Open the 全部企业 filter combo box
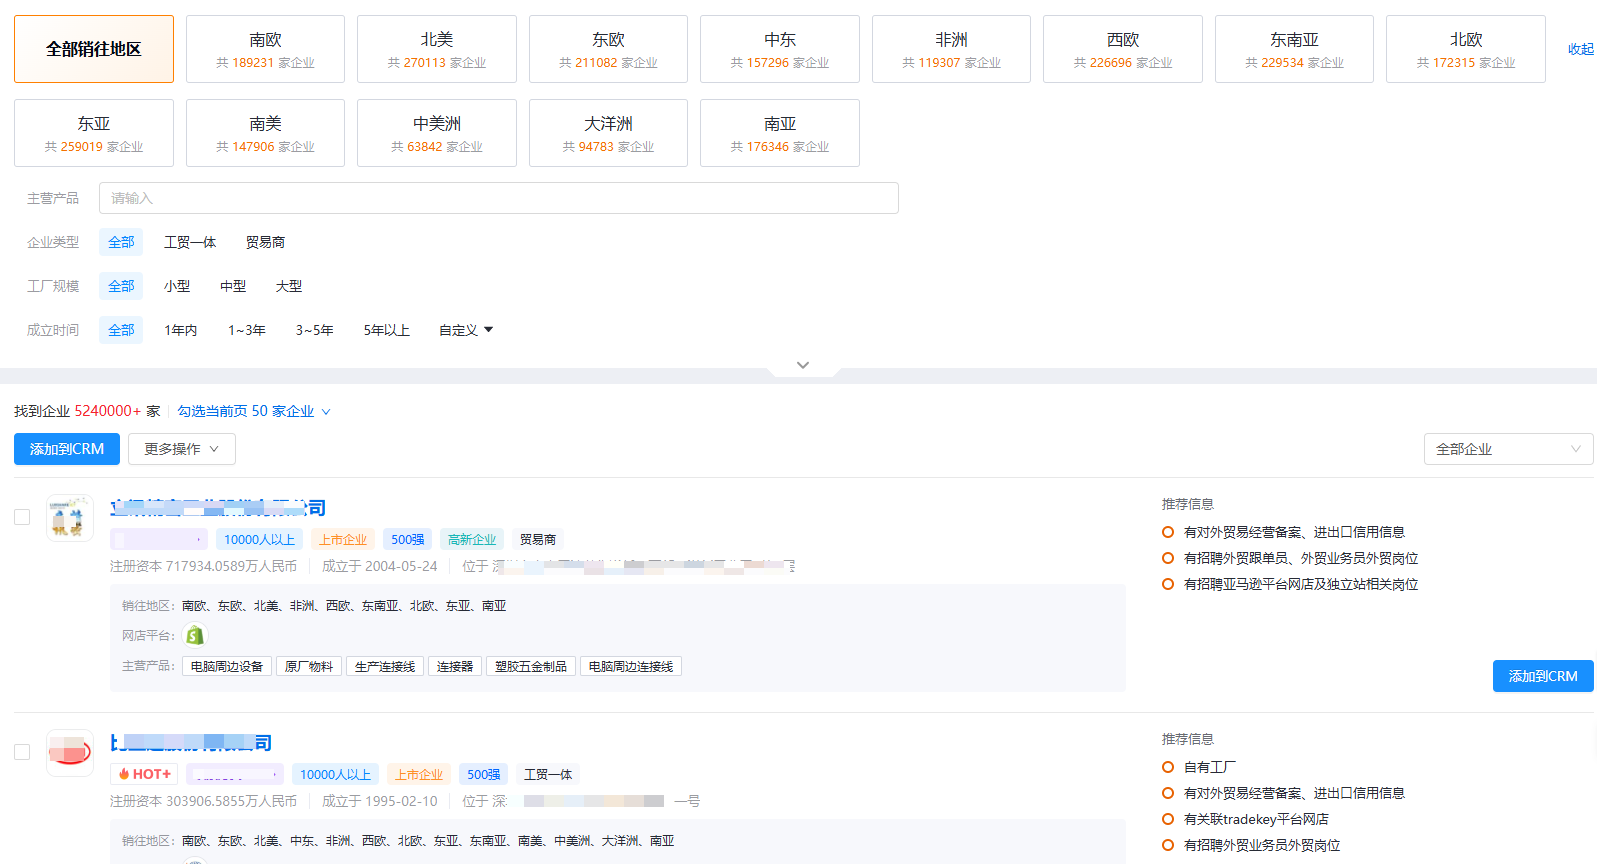Image resolution: width=1597 pixels, height=864 pixels. click(1507, 449)
